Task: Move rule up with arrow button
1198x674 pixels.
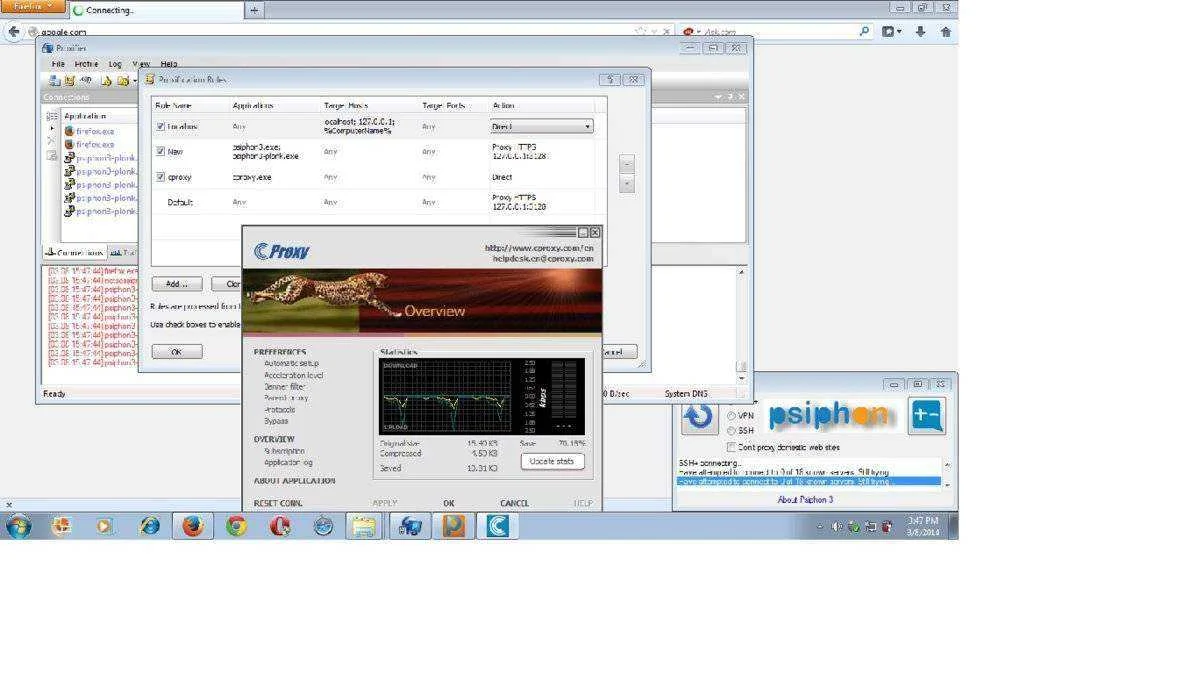Action: 627,164
